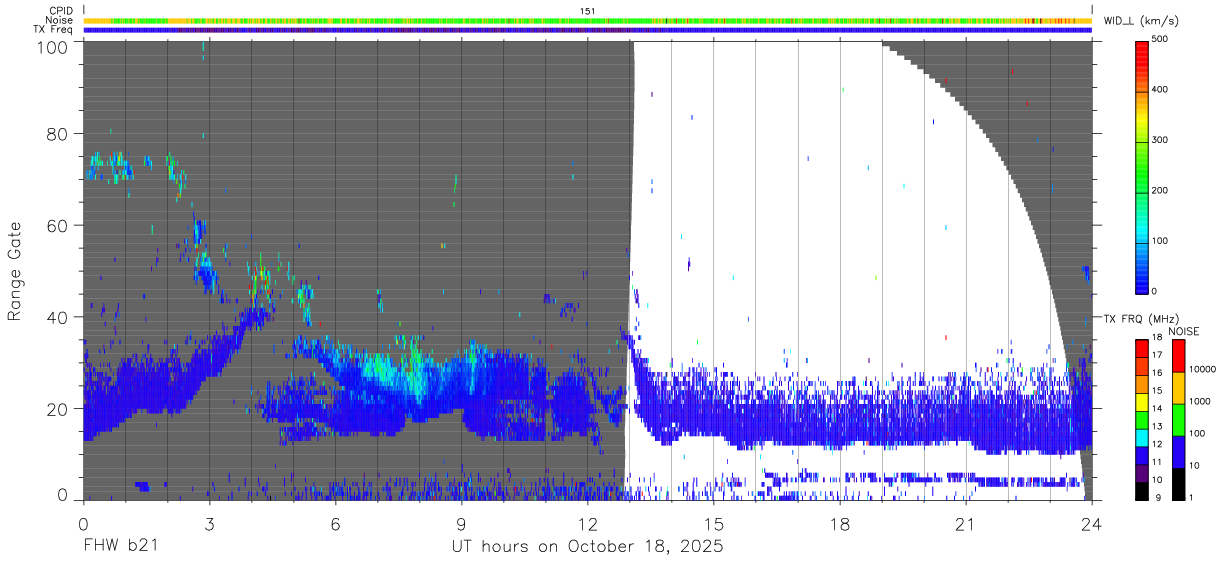Click the 1000 noise tick label

1200,402
